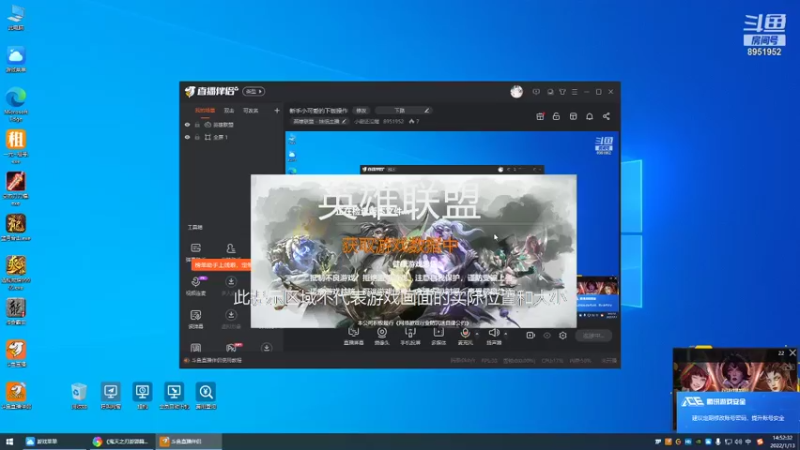This screenshot has height=450, width=800.
Task: Expand microphone options arrow
Action: (477, 334)
